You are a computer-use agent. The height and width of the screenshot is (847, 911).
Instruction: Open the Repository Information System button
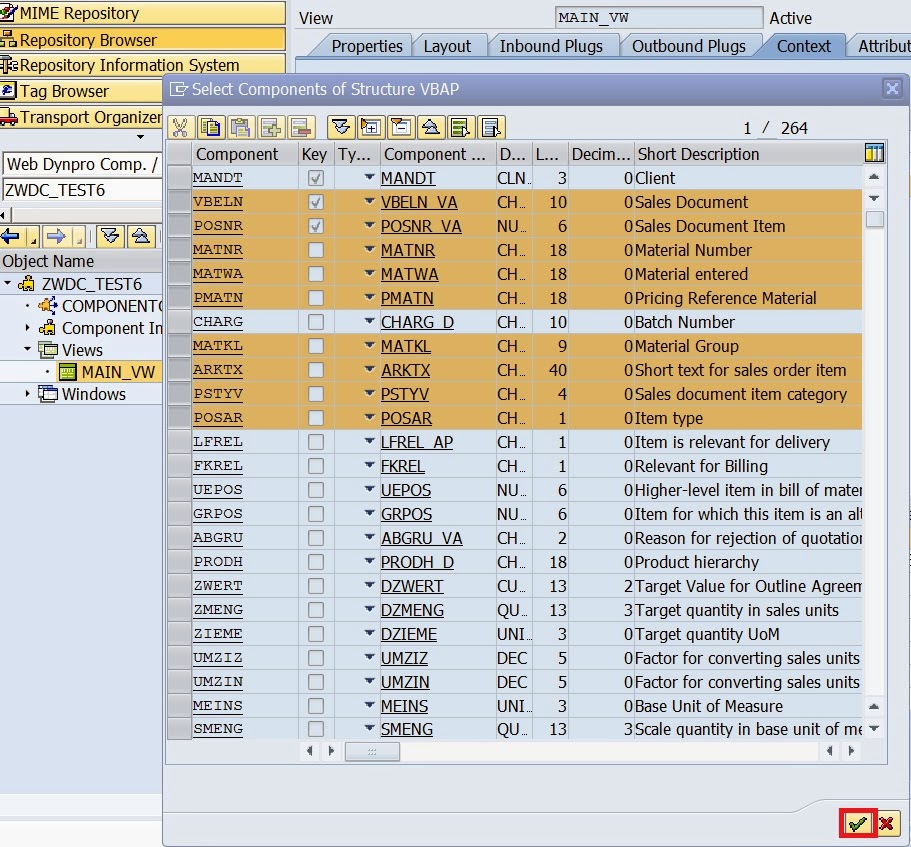tap(129, 65)
